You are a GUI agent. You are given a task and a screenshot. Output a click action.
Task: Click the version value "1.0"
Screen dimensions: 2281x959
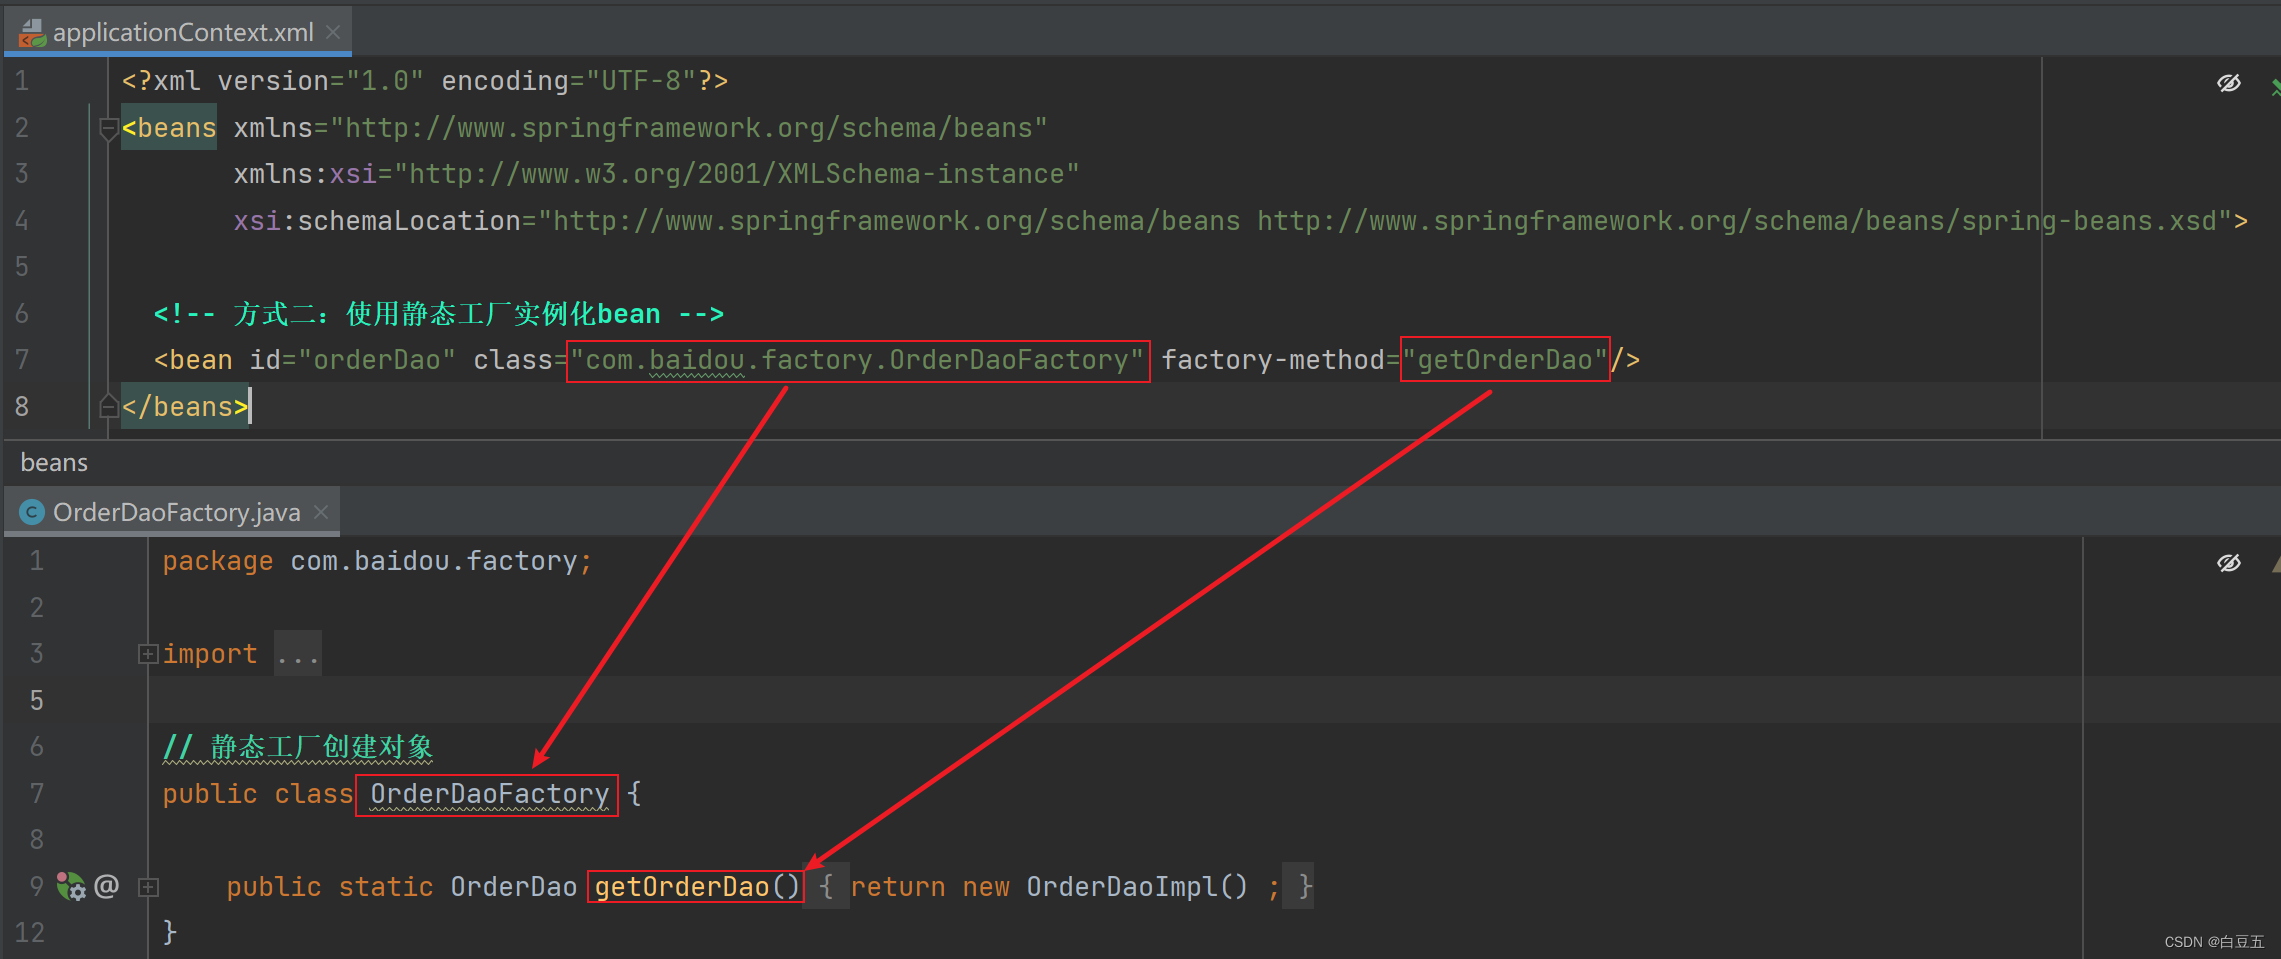[x=384, y=81]
